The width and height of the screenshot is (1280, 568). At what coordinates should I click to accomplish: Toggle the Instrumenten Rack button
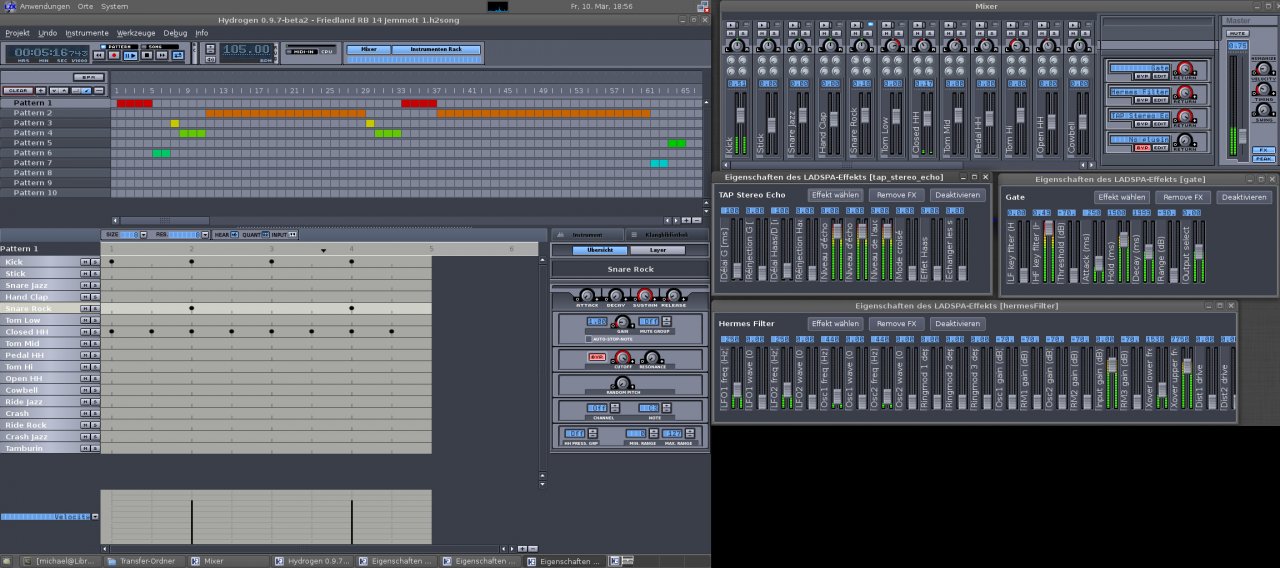coord(436,49)
